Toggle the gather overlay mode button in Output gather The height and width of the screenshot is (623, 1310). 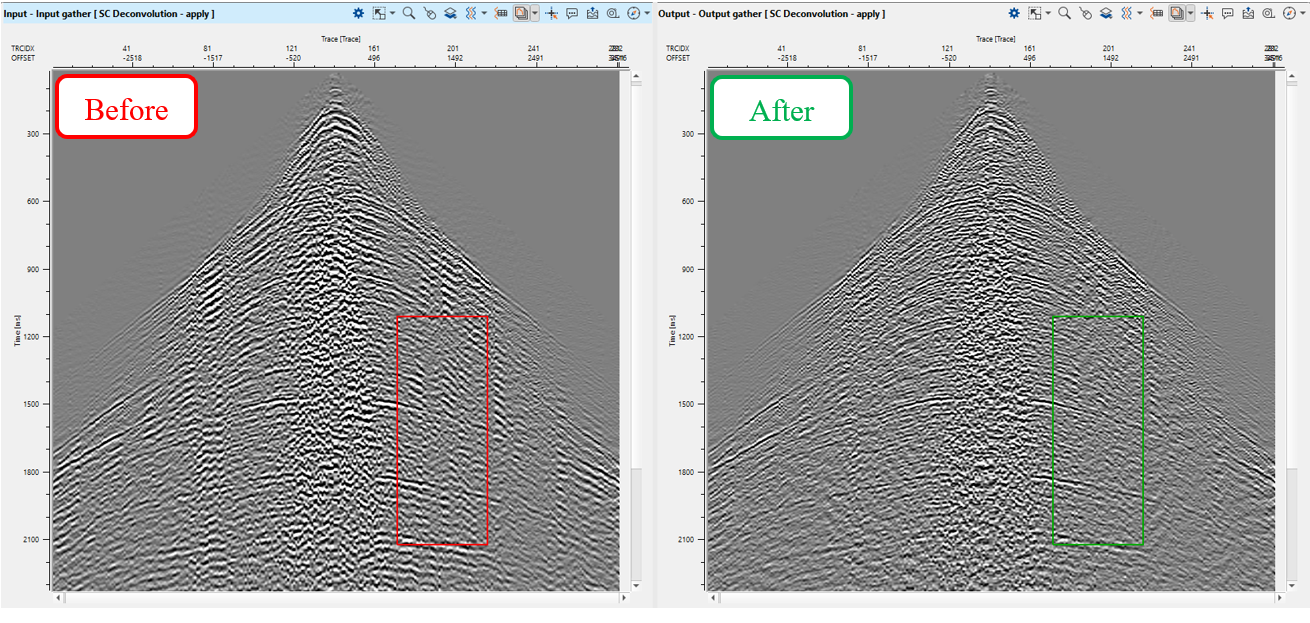pyautogui.click(x=1177, y=14)
